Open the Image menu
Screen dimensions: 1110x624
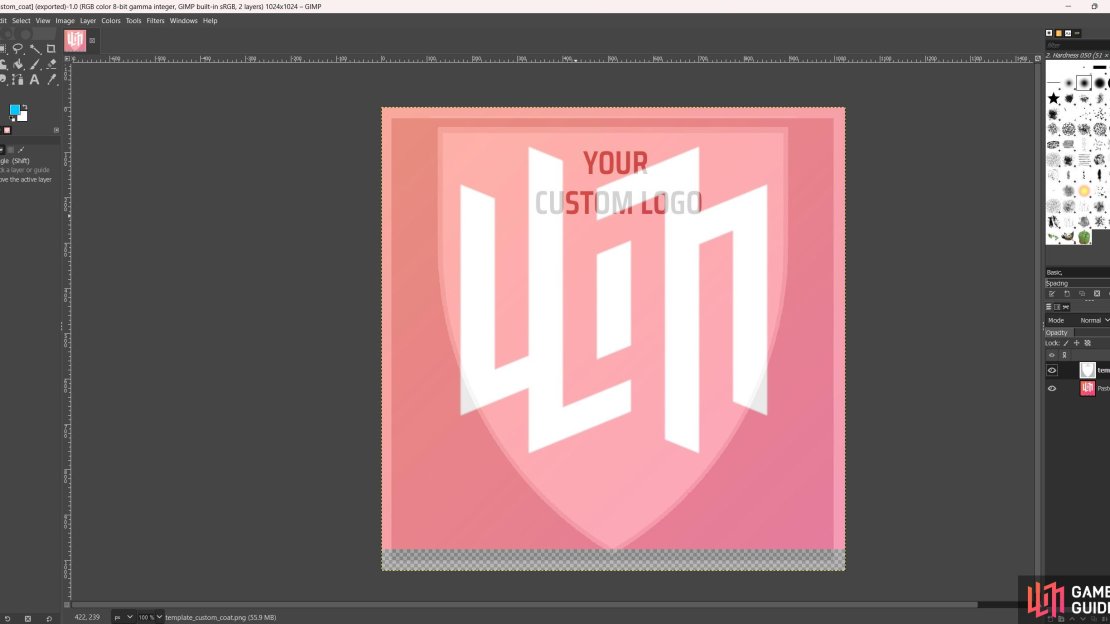pyautogui.click(x=65, y=21)
